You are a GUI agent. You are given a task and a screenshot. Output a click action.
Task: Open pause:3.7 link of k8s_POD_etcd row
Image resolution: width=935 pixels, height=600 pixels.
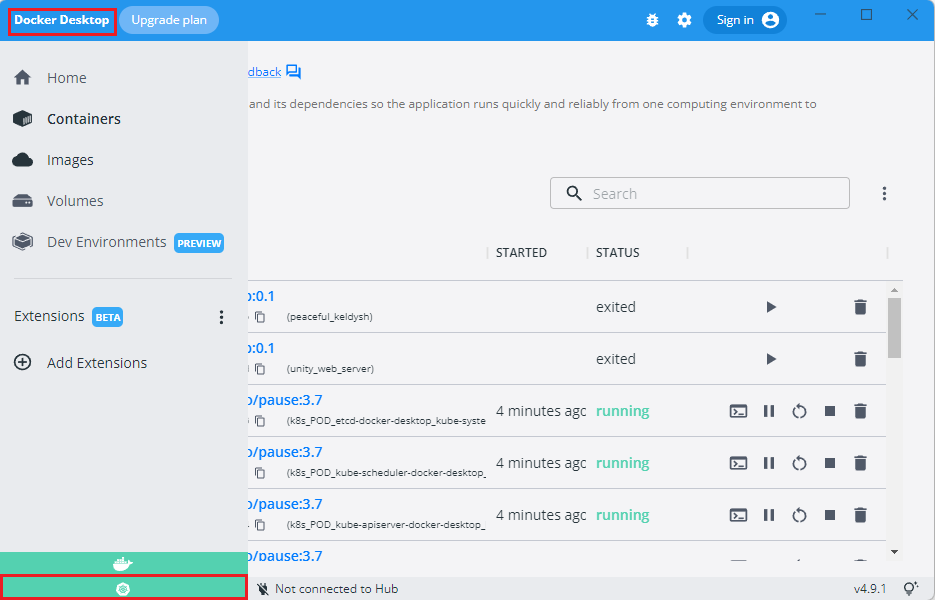[285, 400]
